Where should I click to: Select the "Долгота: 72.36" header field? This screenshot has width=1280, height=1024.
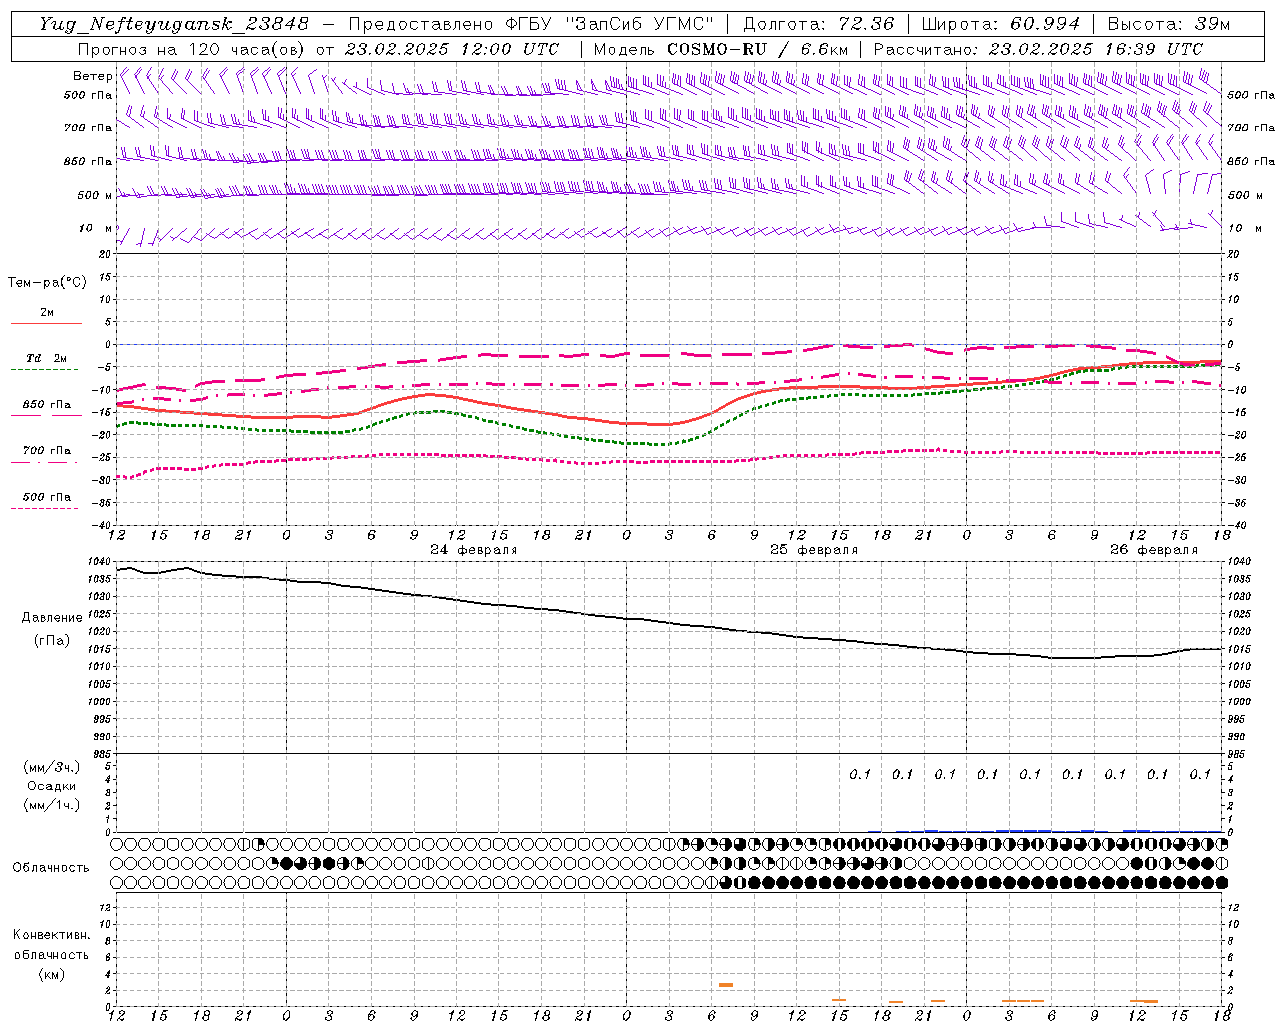tap(818, 24)
